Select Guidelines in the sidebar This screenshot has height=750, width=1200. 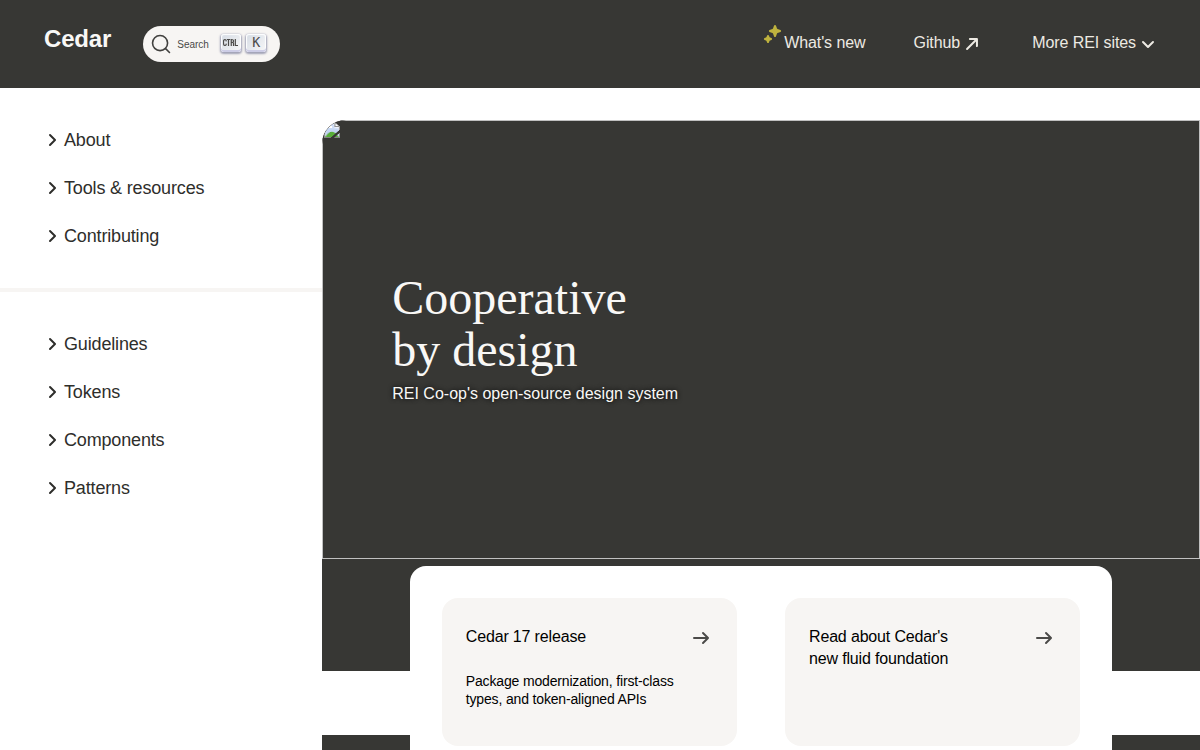point(105,344)
